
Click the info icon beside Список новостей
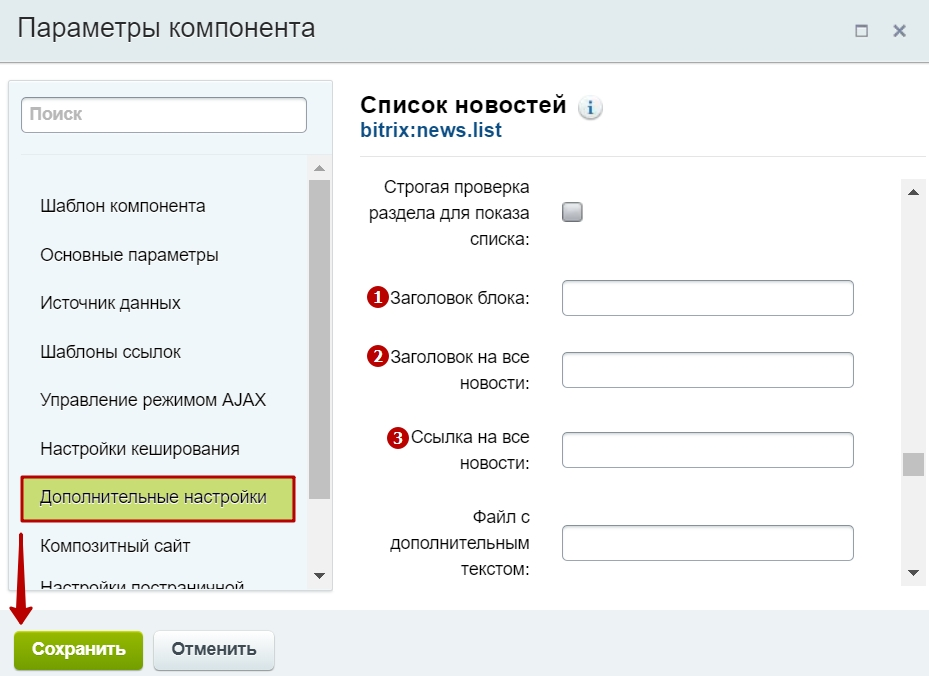pos(590,108)
